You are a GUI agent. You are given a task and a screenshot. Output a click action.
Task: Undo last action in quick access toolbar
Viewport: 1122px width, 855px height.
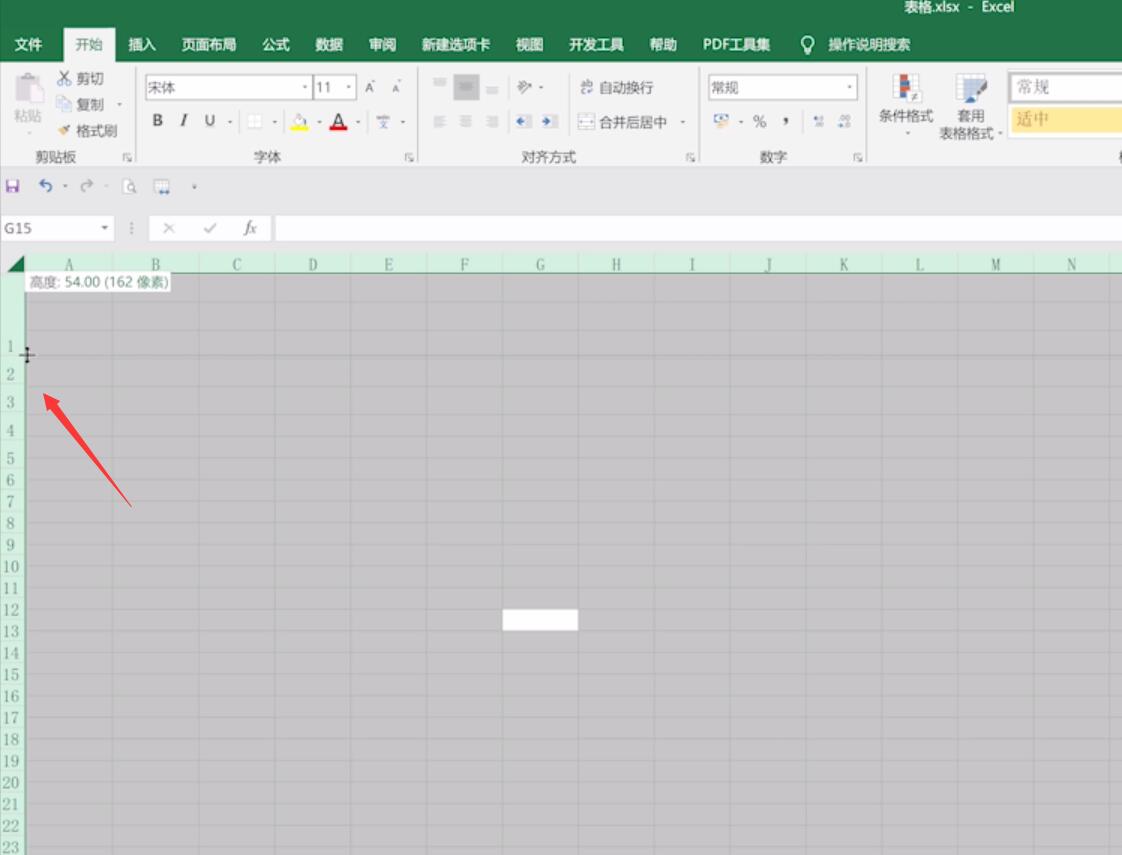[x=45, y=187]
